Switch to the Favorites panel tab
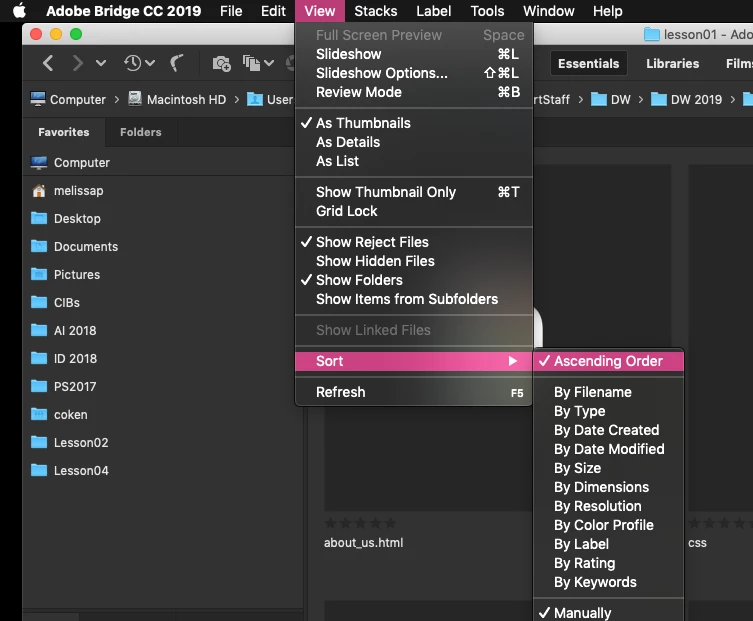 click(64, 132)
